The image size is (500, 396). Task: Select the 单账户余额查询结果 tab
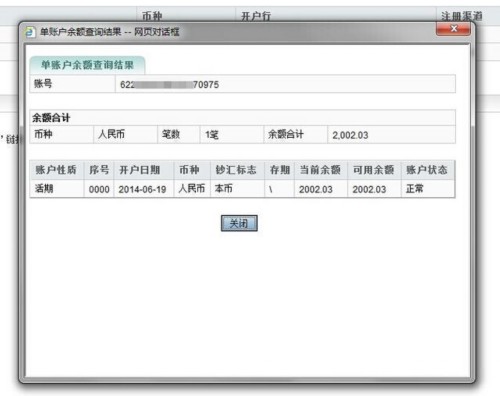(87, 65)
